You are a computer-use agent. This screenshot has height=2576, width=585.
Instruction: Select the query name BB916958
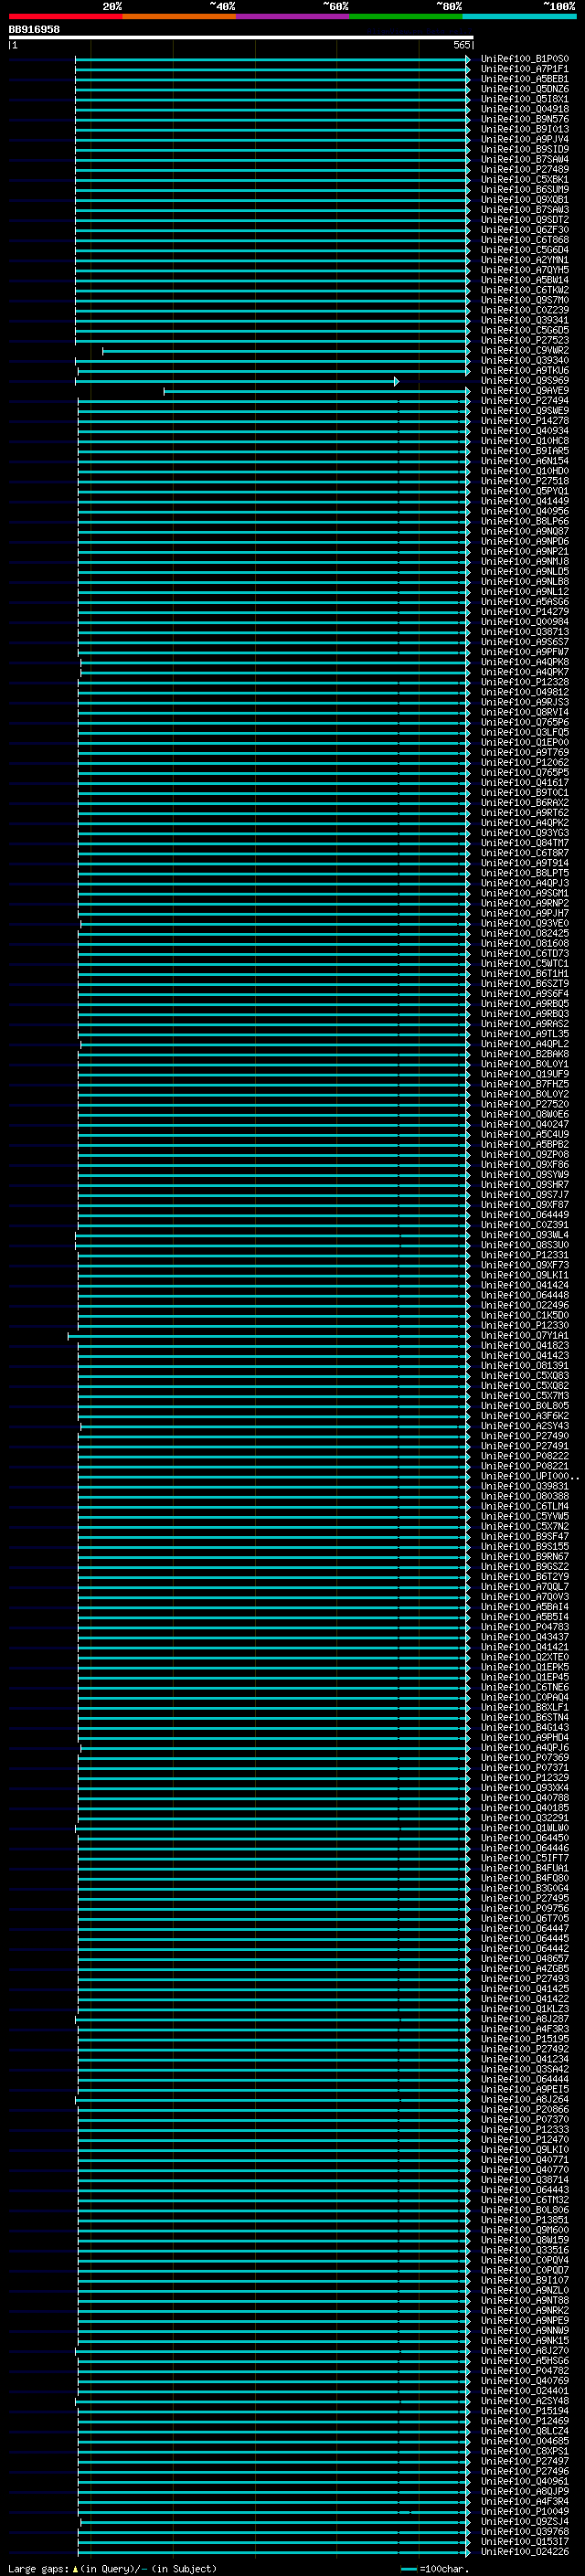[x=34, y=30]
